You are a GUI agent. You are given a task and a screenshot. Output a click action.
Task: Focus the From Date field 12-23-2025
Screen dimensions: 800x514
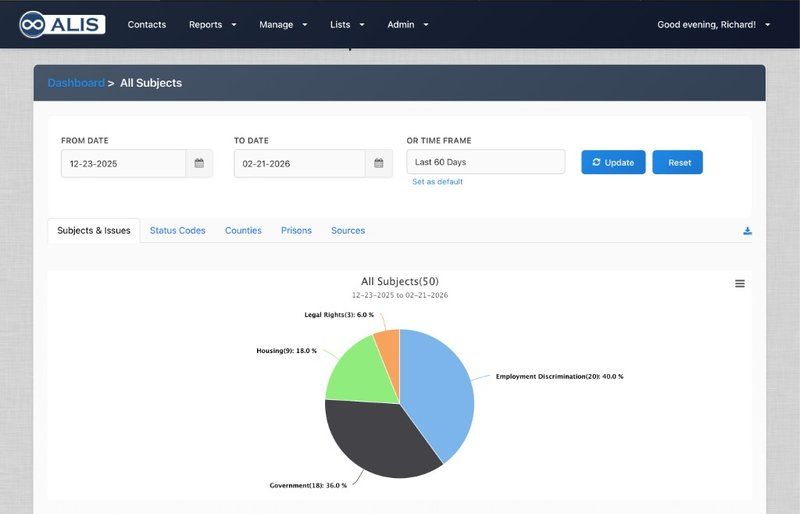point(123,163)
